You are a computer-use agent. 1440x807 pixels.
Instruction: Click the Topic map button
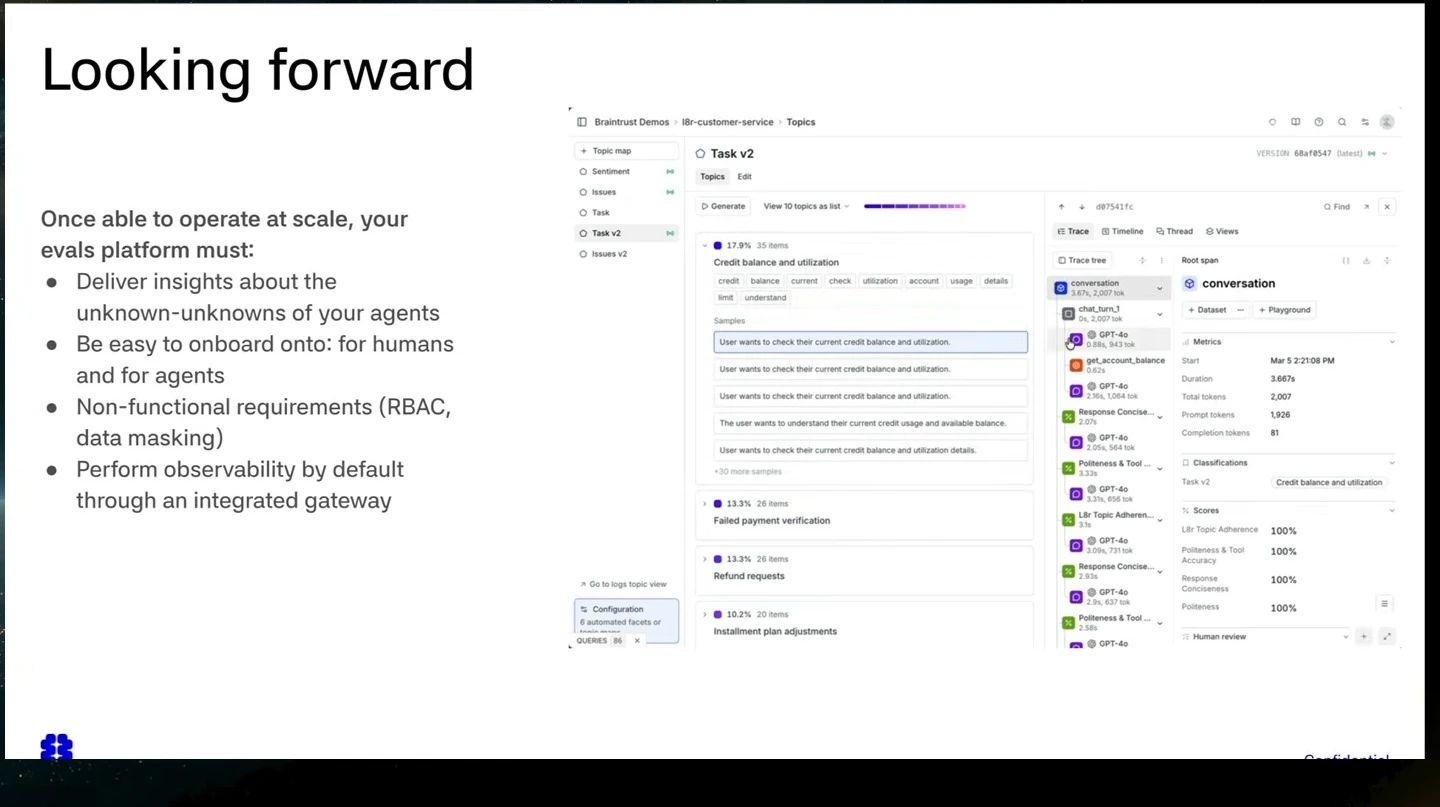625,151
